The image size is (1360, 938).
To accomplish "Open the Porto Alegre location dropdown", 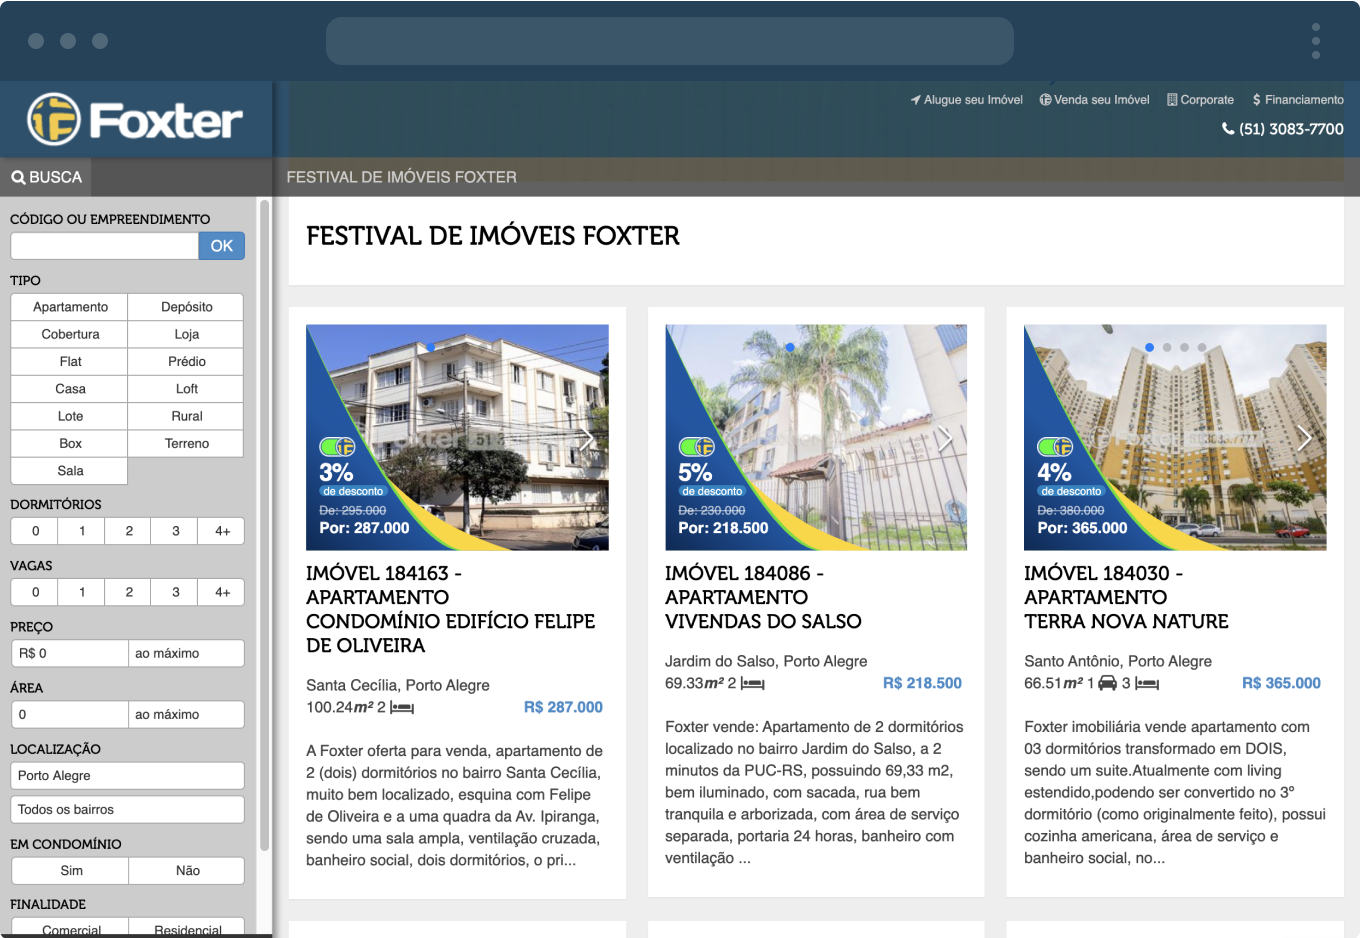I will pos(127,775).
